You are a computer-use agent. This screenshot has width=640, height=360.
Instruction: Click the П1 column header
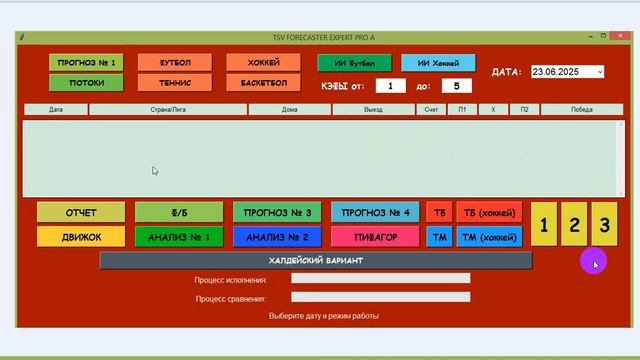click(462, 109)
